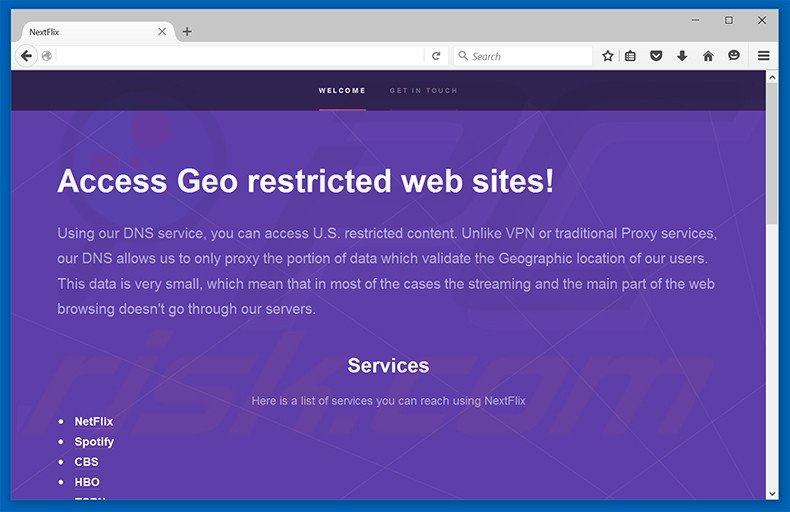Save page to Pocket
The width and height of the screenshot is (790, 512).
tap(656, 56)
